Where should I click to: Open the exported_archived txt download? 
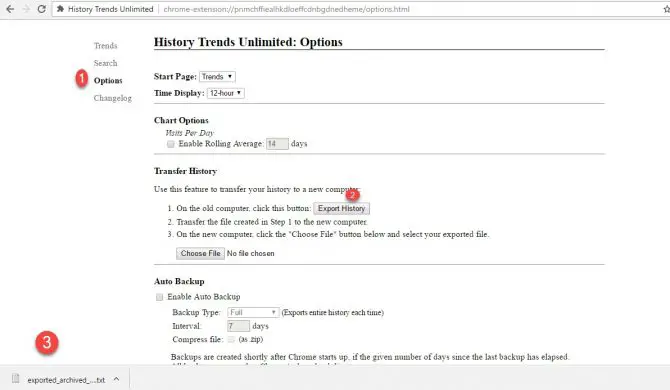coord(66,380)
